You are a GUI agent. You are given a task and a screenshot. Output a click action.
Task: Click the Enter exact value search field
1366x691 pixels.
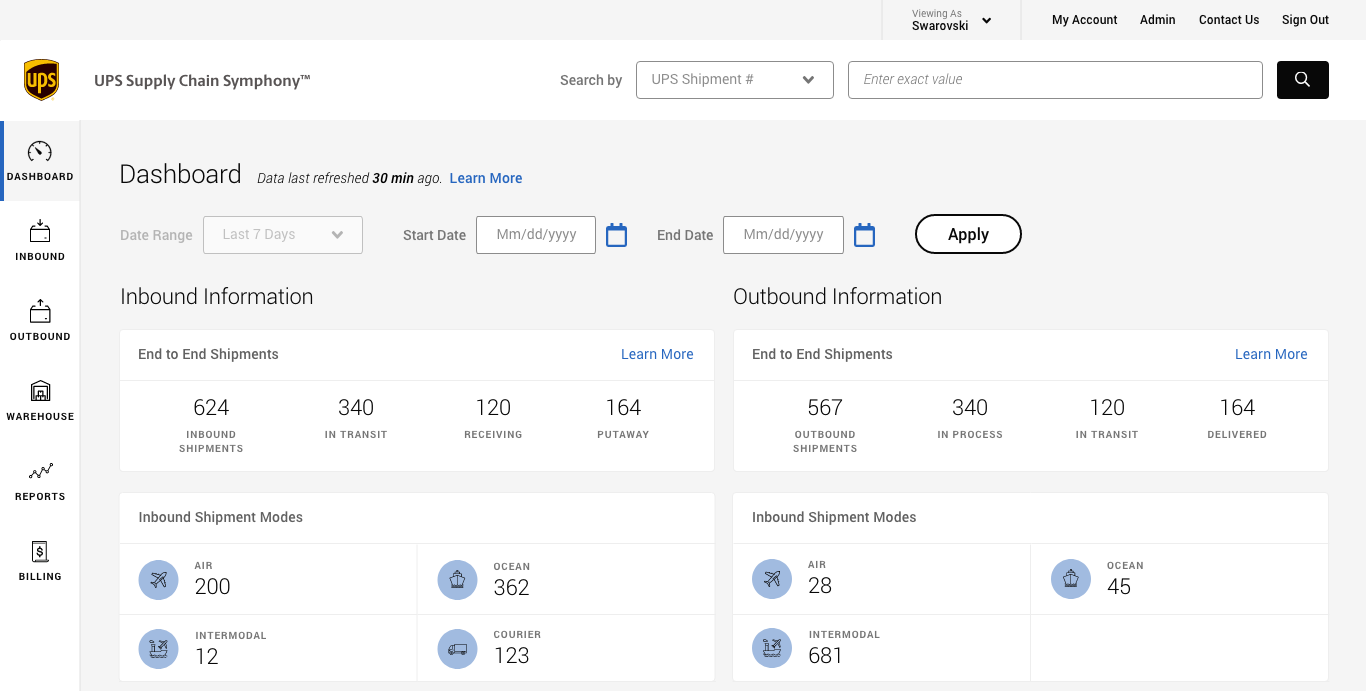click(1055, 80)
